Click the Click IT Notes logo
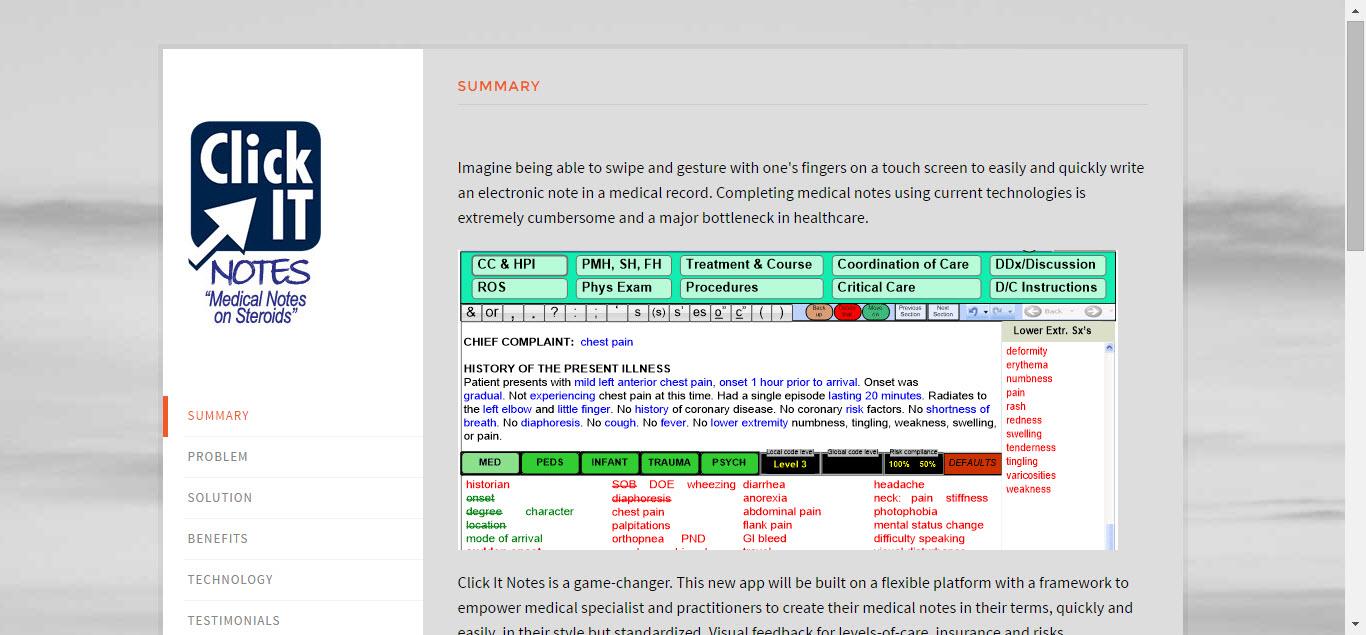The width and height of the screenshot is (1366, 635). 255,223
